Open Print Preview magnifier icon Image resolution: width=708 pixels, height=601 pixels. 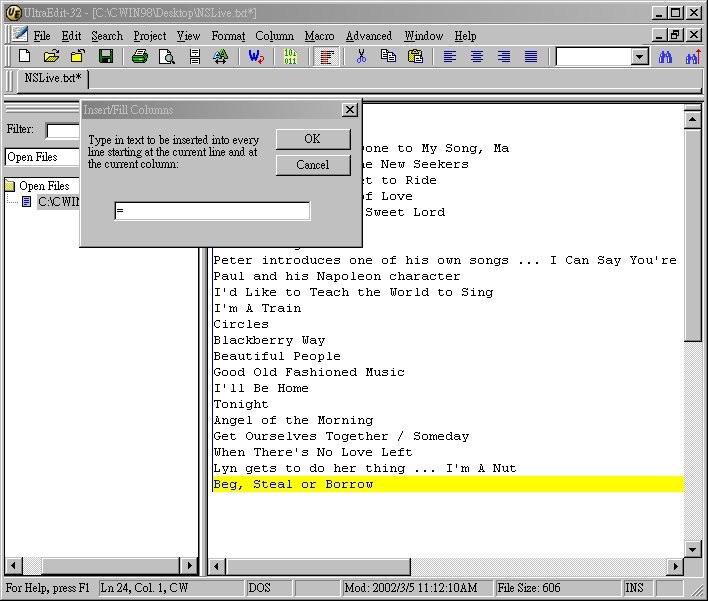pos(167,56)
